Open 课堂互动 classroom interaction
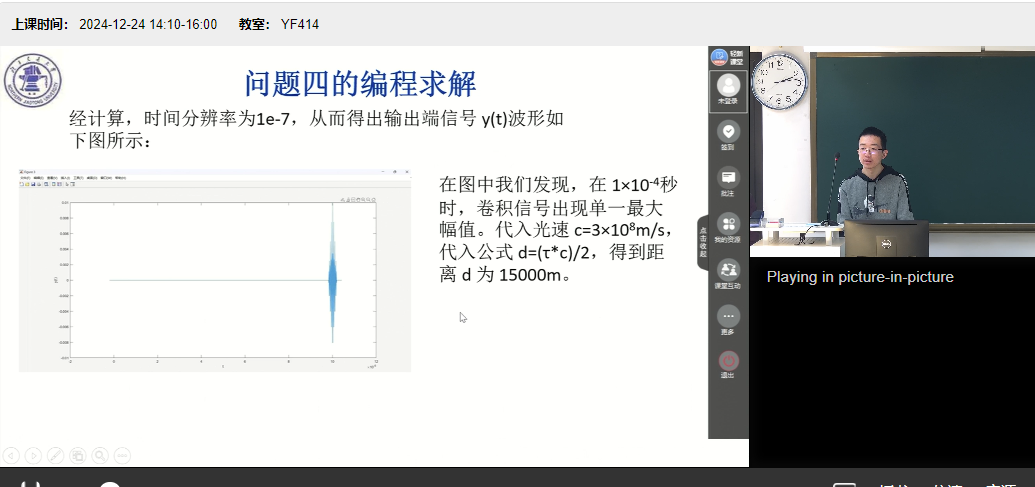This screenshot has width=1035, height=487. 728,272
